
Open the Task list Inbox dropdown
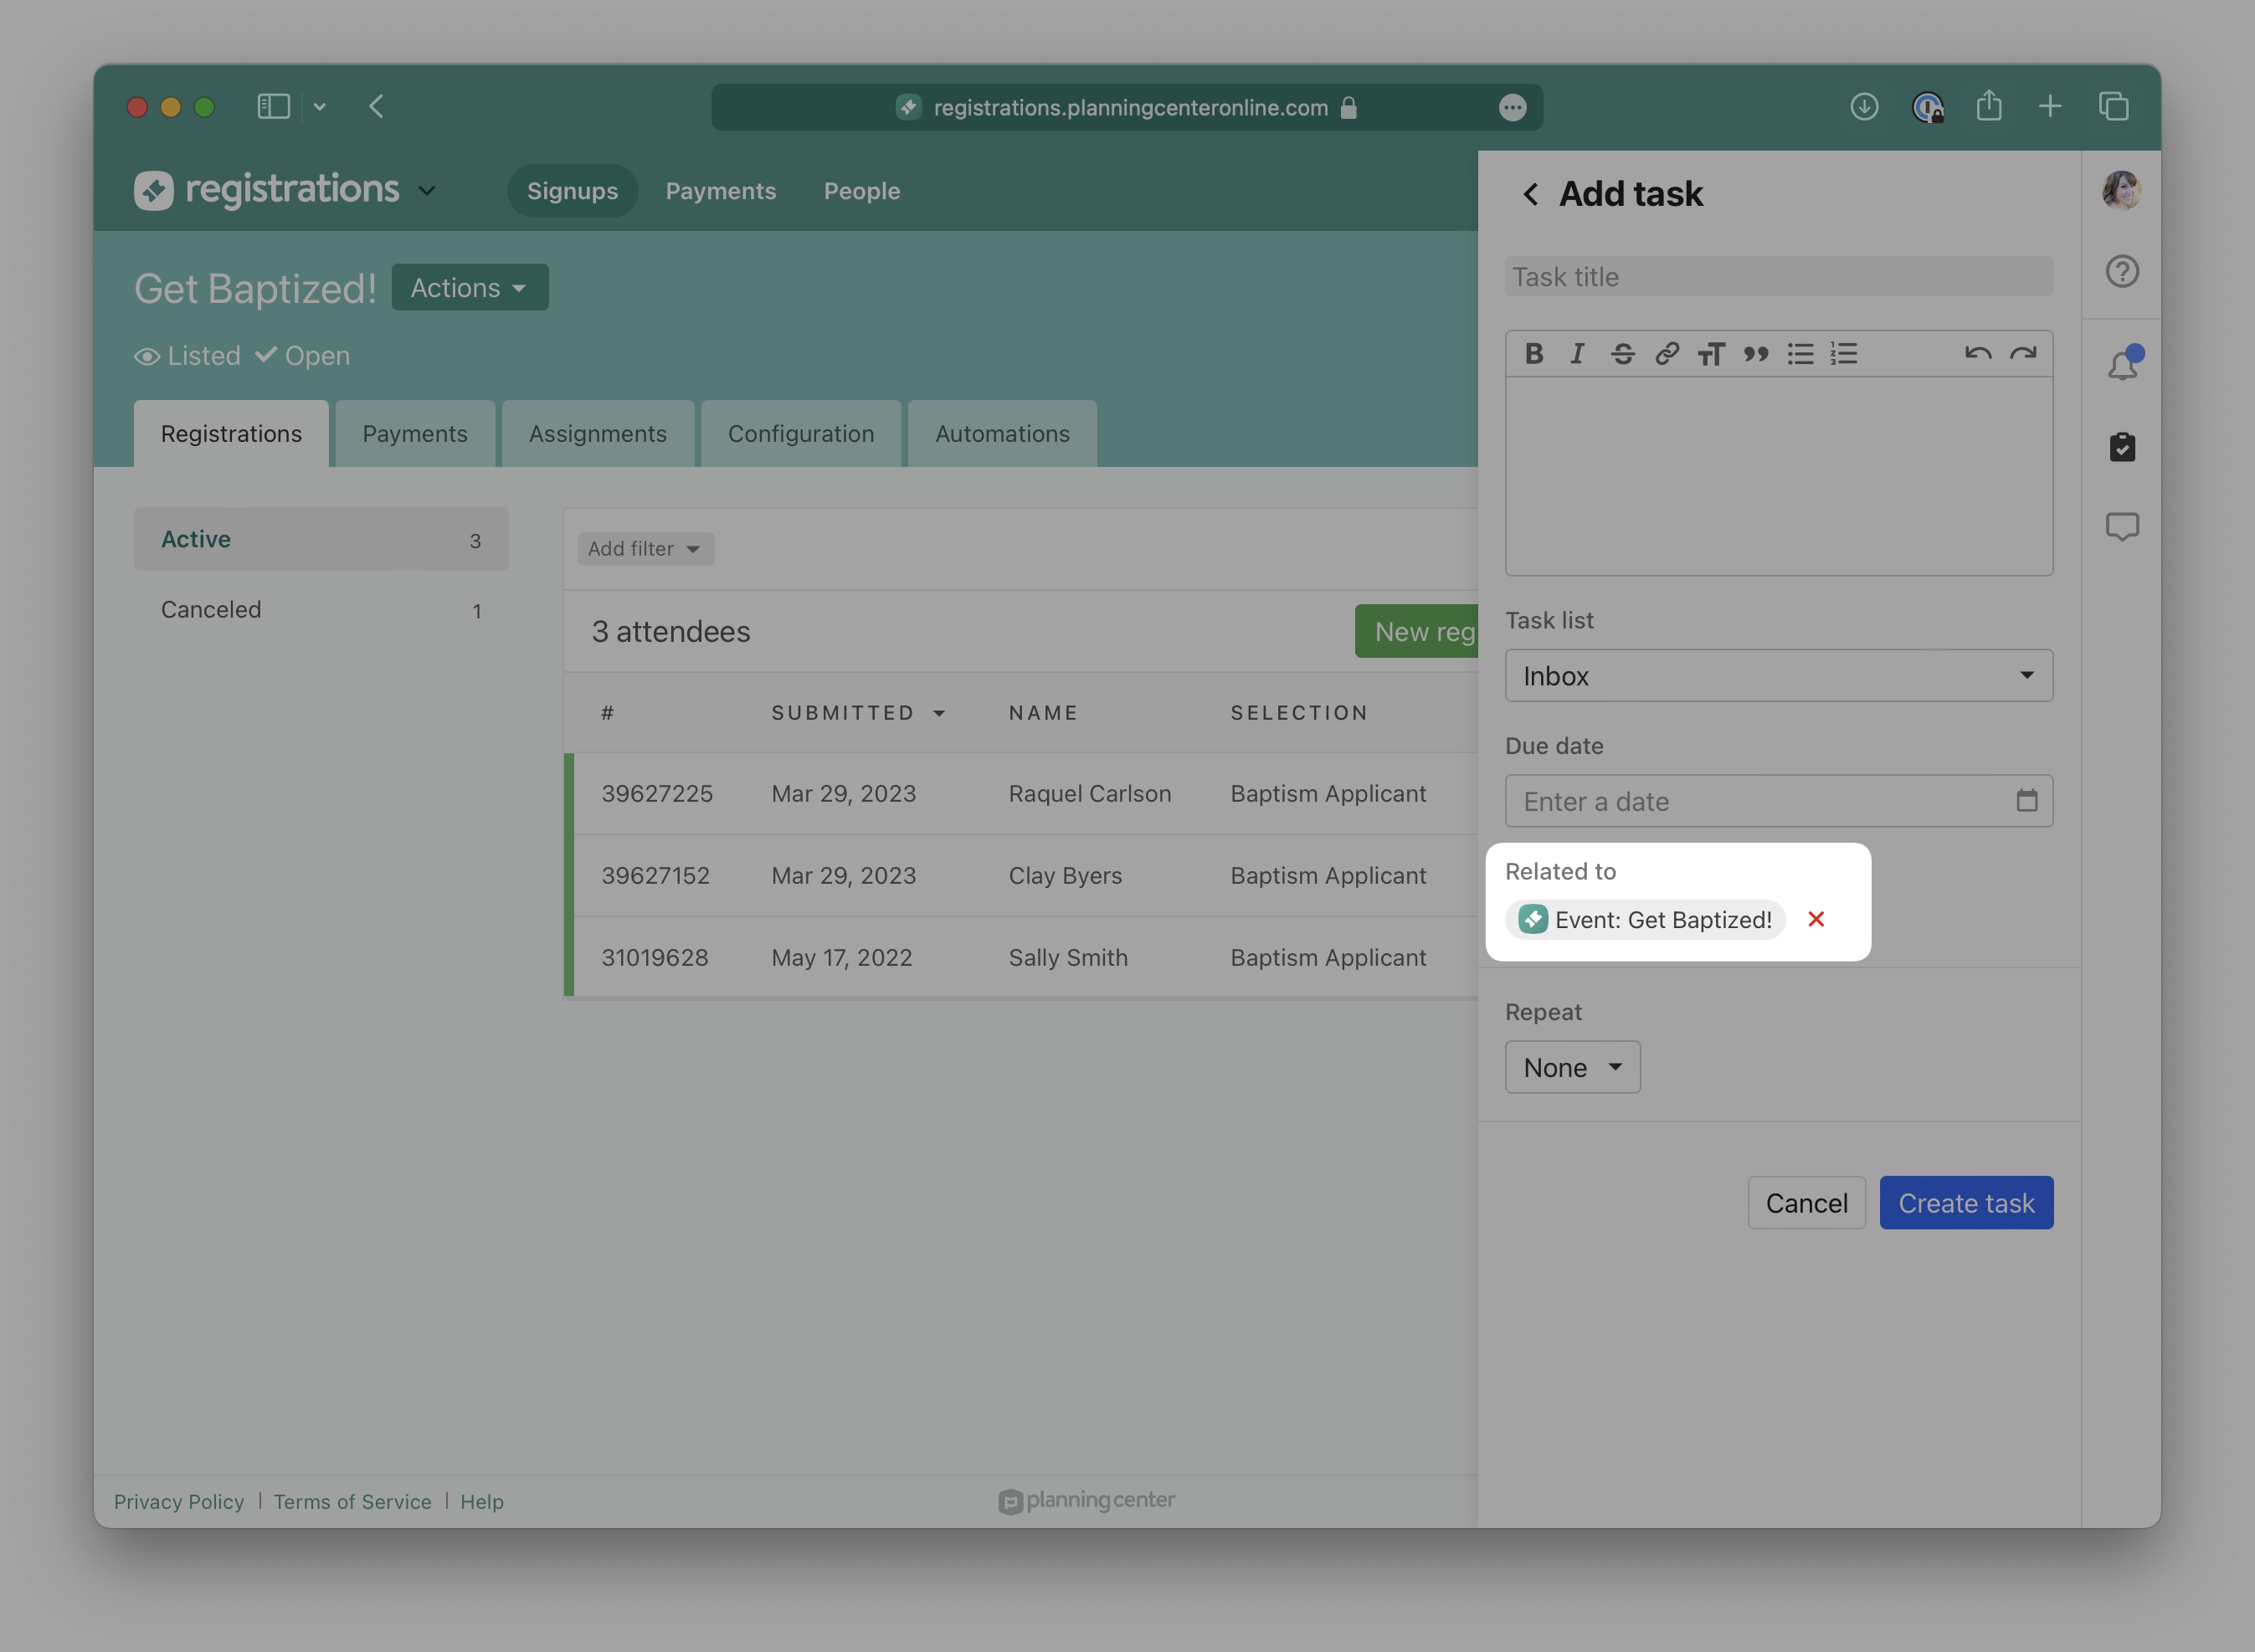click(x=1778, y=676)
